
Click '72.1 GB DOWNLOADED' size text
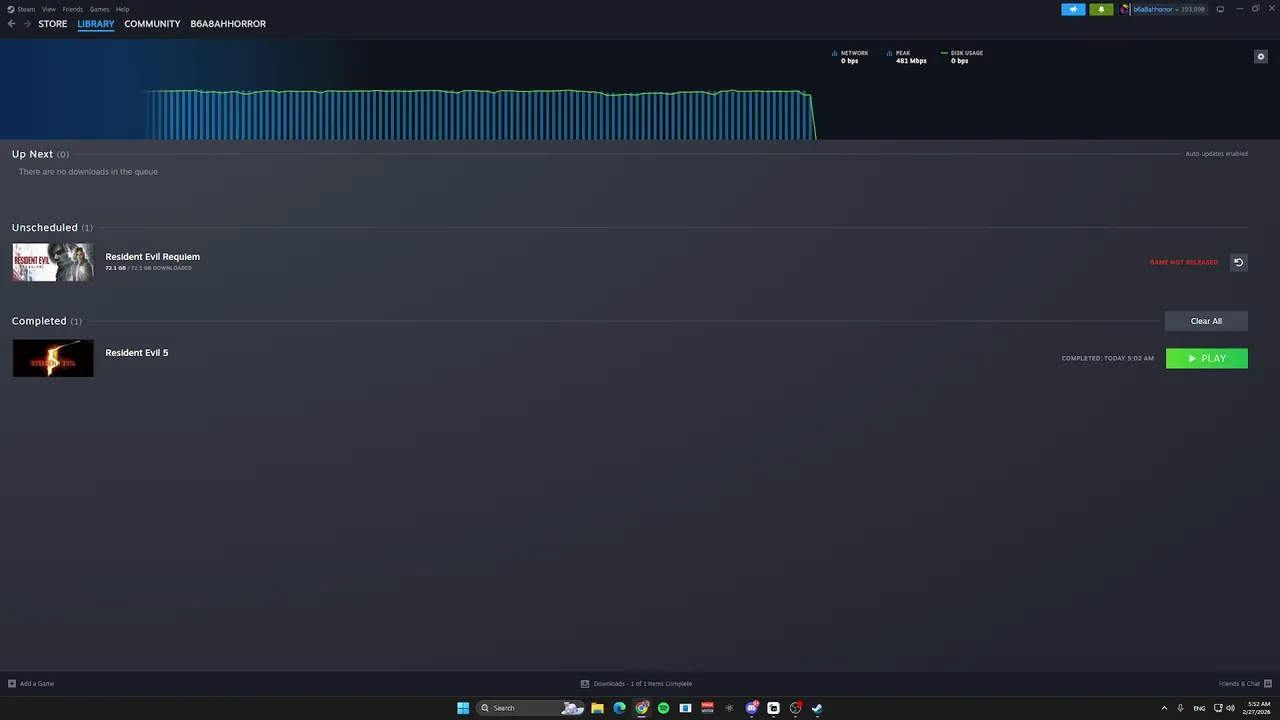pyautogui.click(x=149, y=268)
